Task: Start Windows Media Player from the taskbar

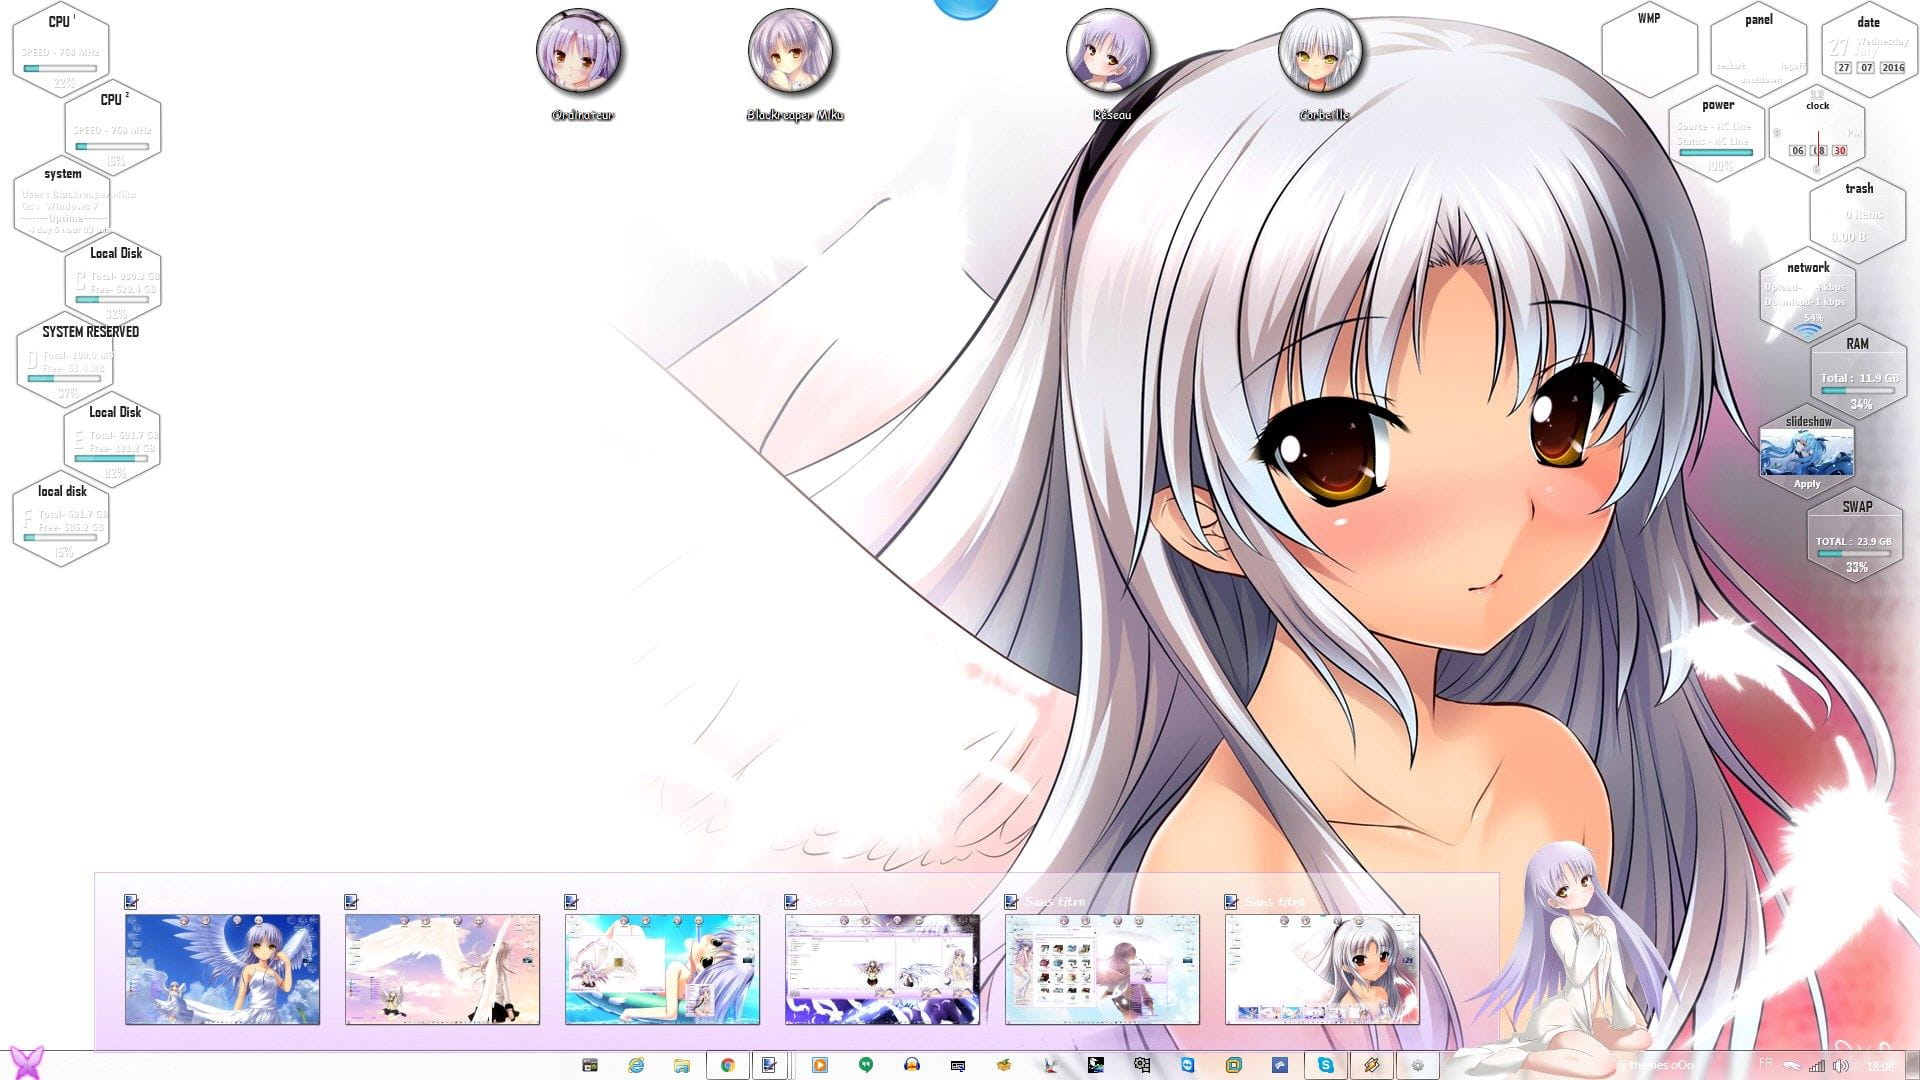Action: point(820,1062)
